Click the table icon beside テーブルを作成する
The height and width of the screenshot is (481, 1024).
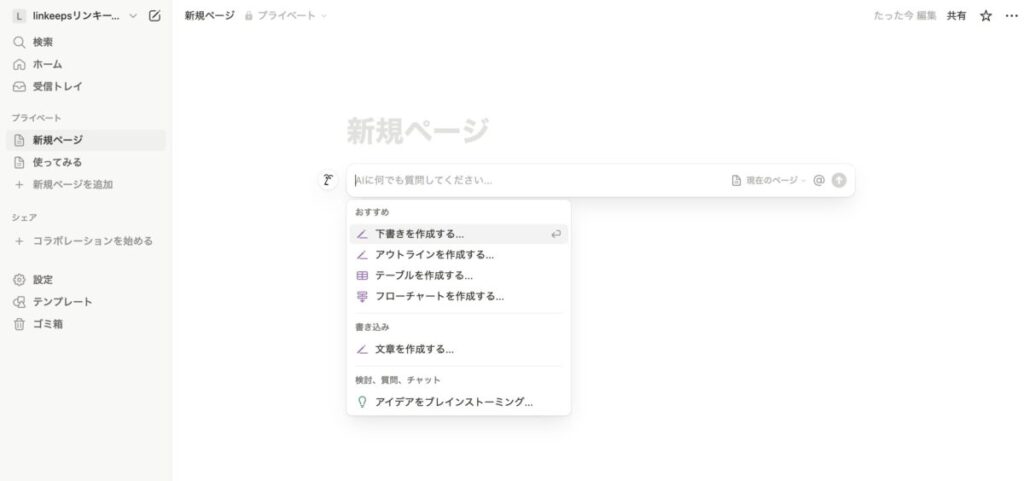(x=362, y=276)
